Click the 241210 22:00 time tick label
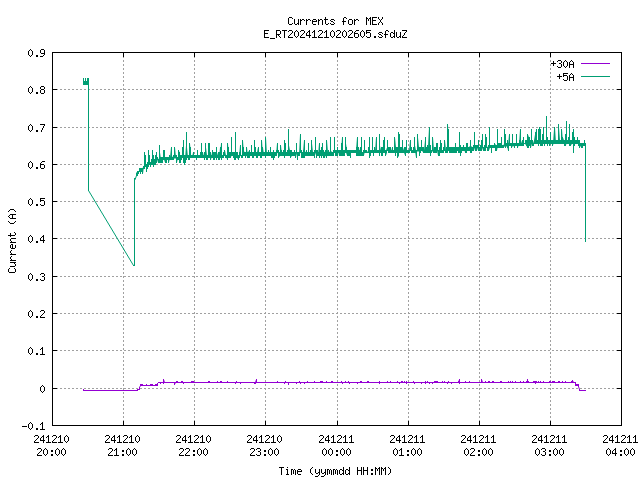 [x=193, y=446]
